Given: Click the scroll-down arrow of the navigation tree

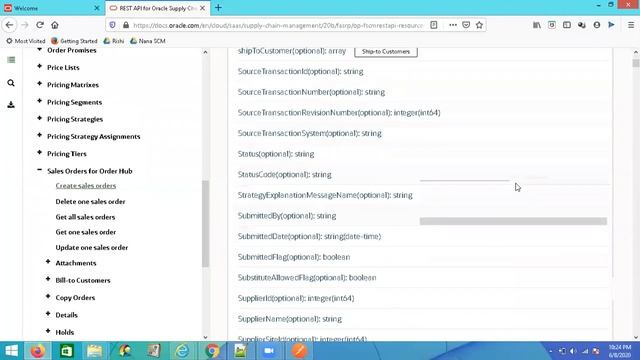Looking at the screenshot, I should [205, 337].
